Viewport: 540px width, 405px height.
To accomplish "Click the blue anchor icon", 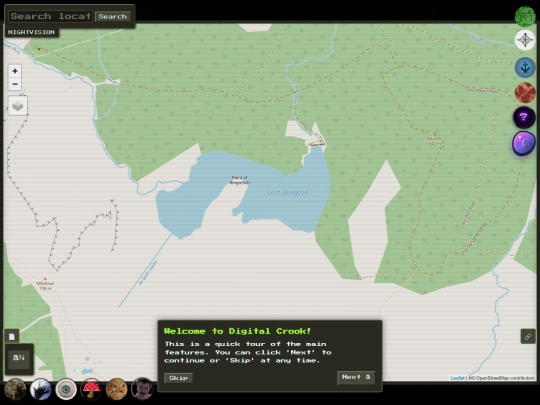I will pos(525,67).
